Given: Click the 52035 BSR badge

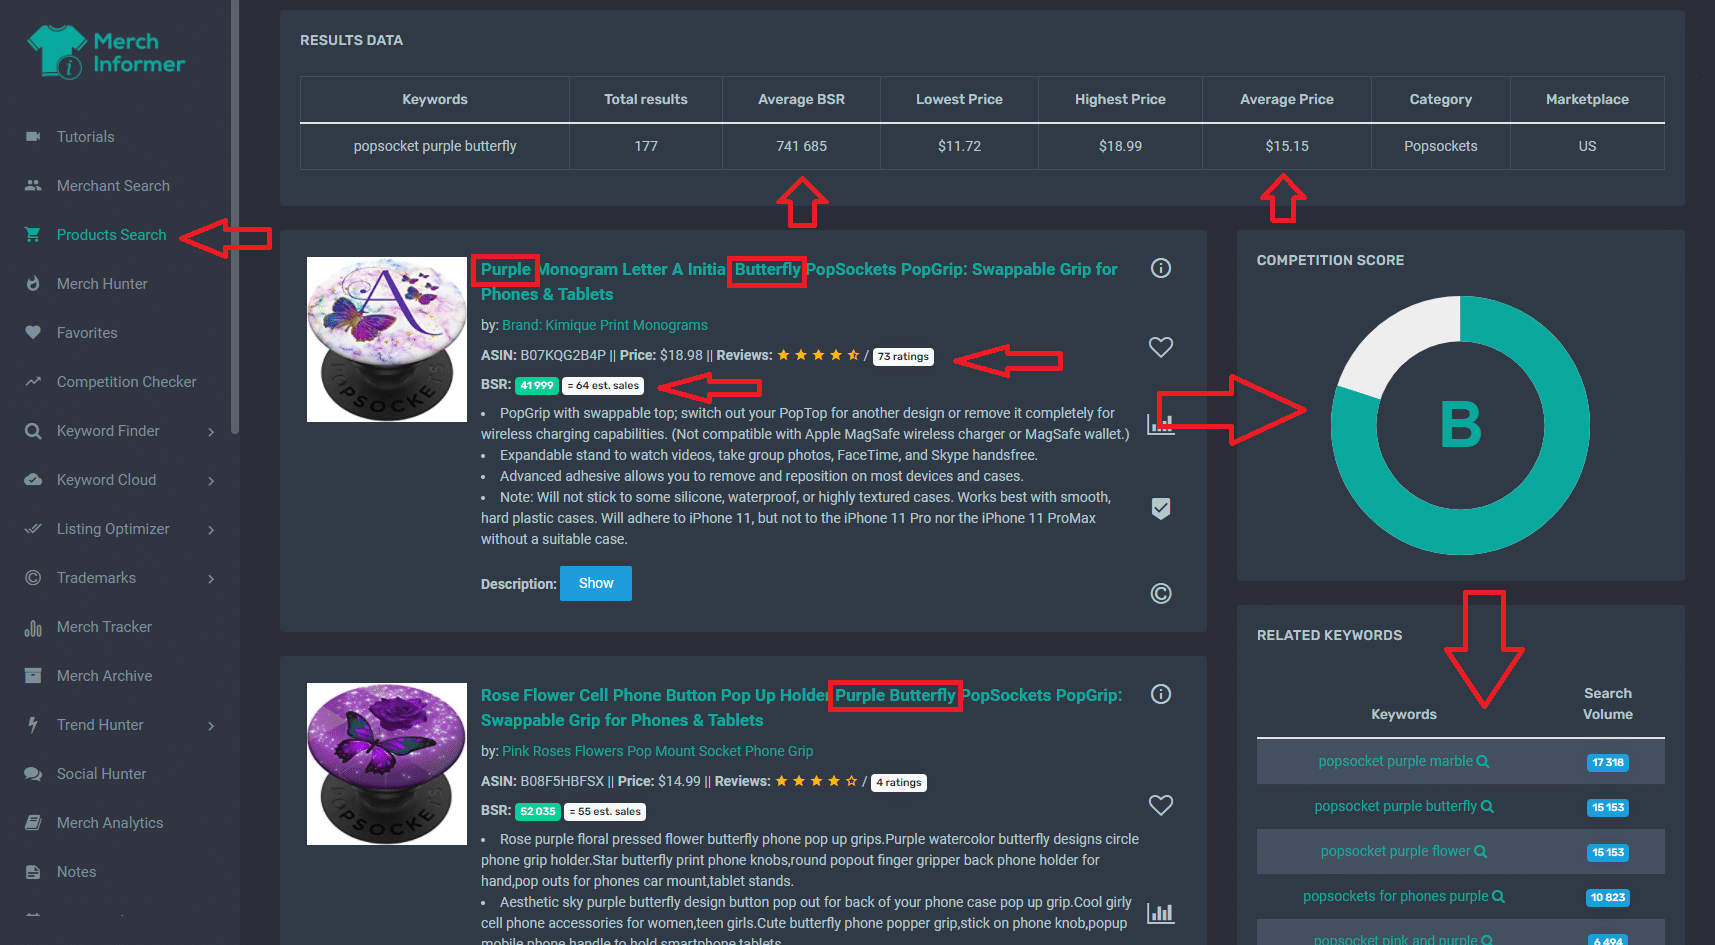Looking at the screenshot, I should point(537,811).
